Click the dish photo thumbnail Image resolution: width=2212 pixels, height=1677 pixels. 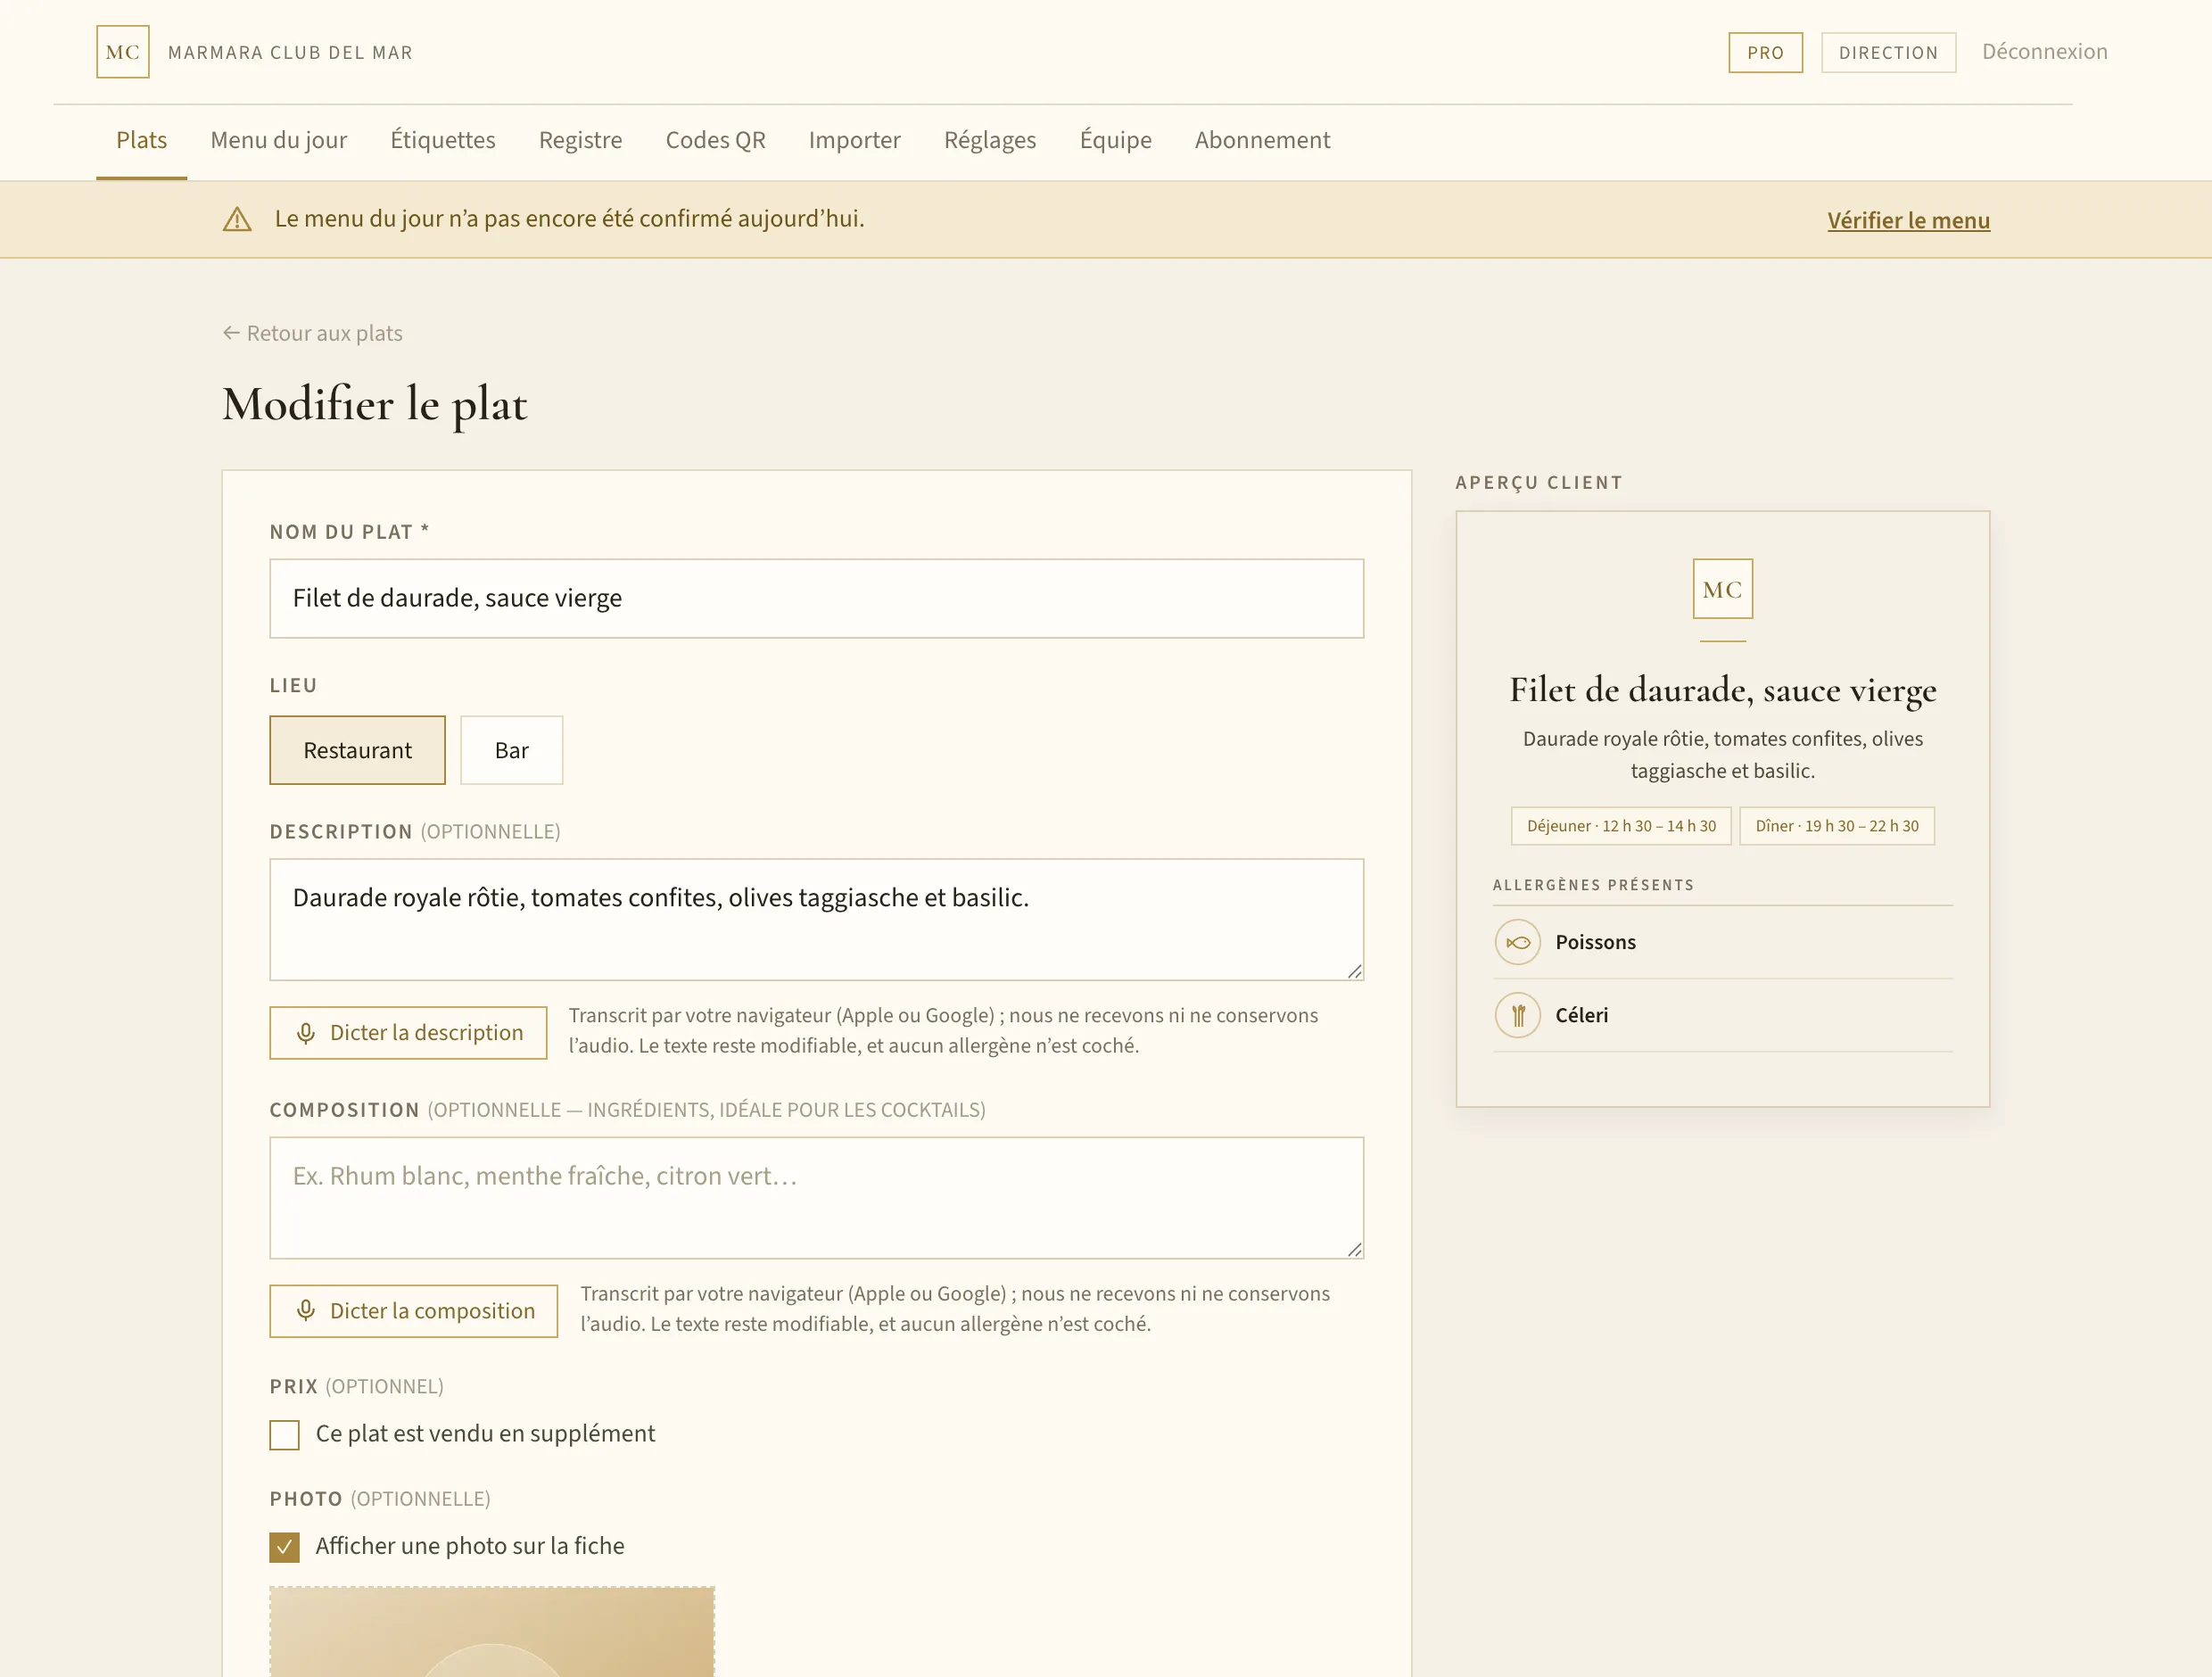point(492,1632)
